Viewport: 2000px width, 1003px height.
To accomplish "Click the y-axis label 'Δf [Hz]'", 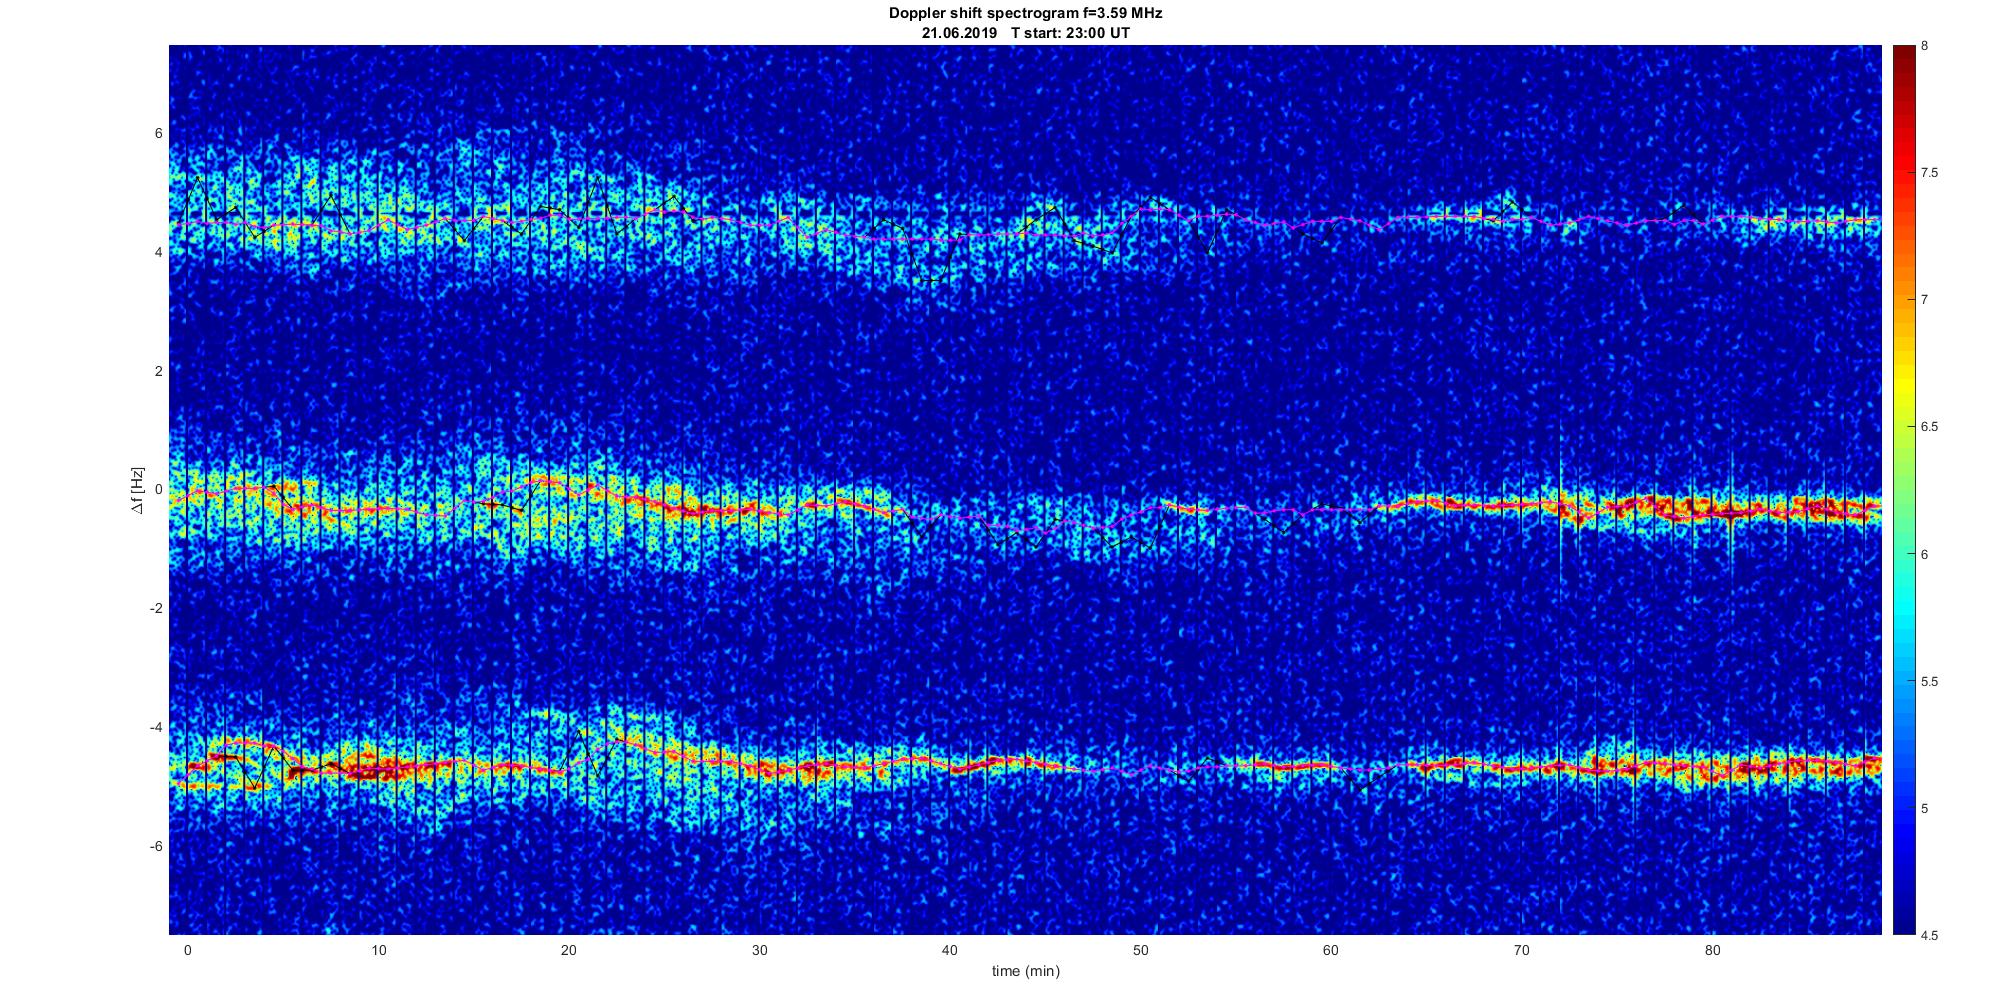I will [138, 490].
